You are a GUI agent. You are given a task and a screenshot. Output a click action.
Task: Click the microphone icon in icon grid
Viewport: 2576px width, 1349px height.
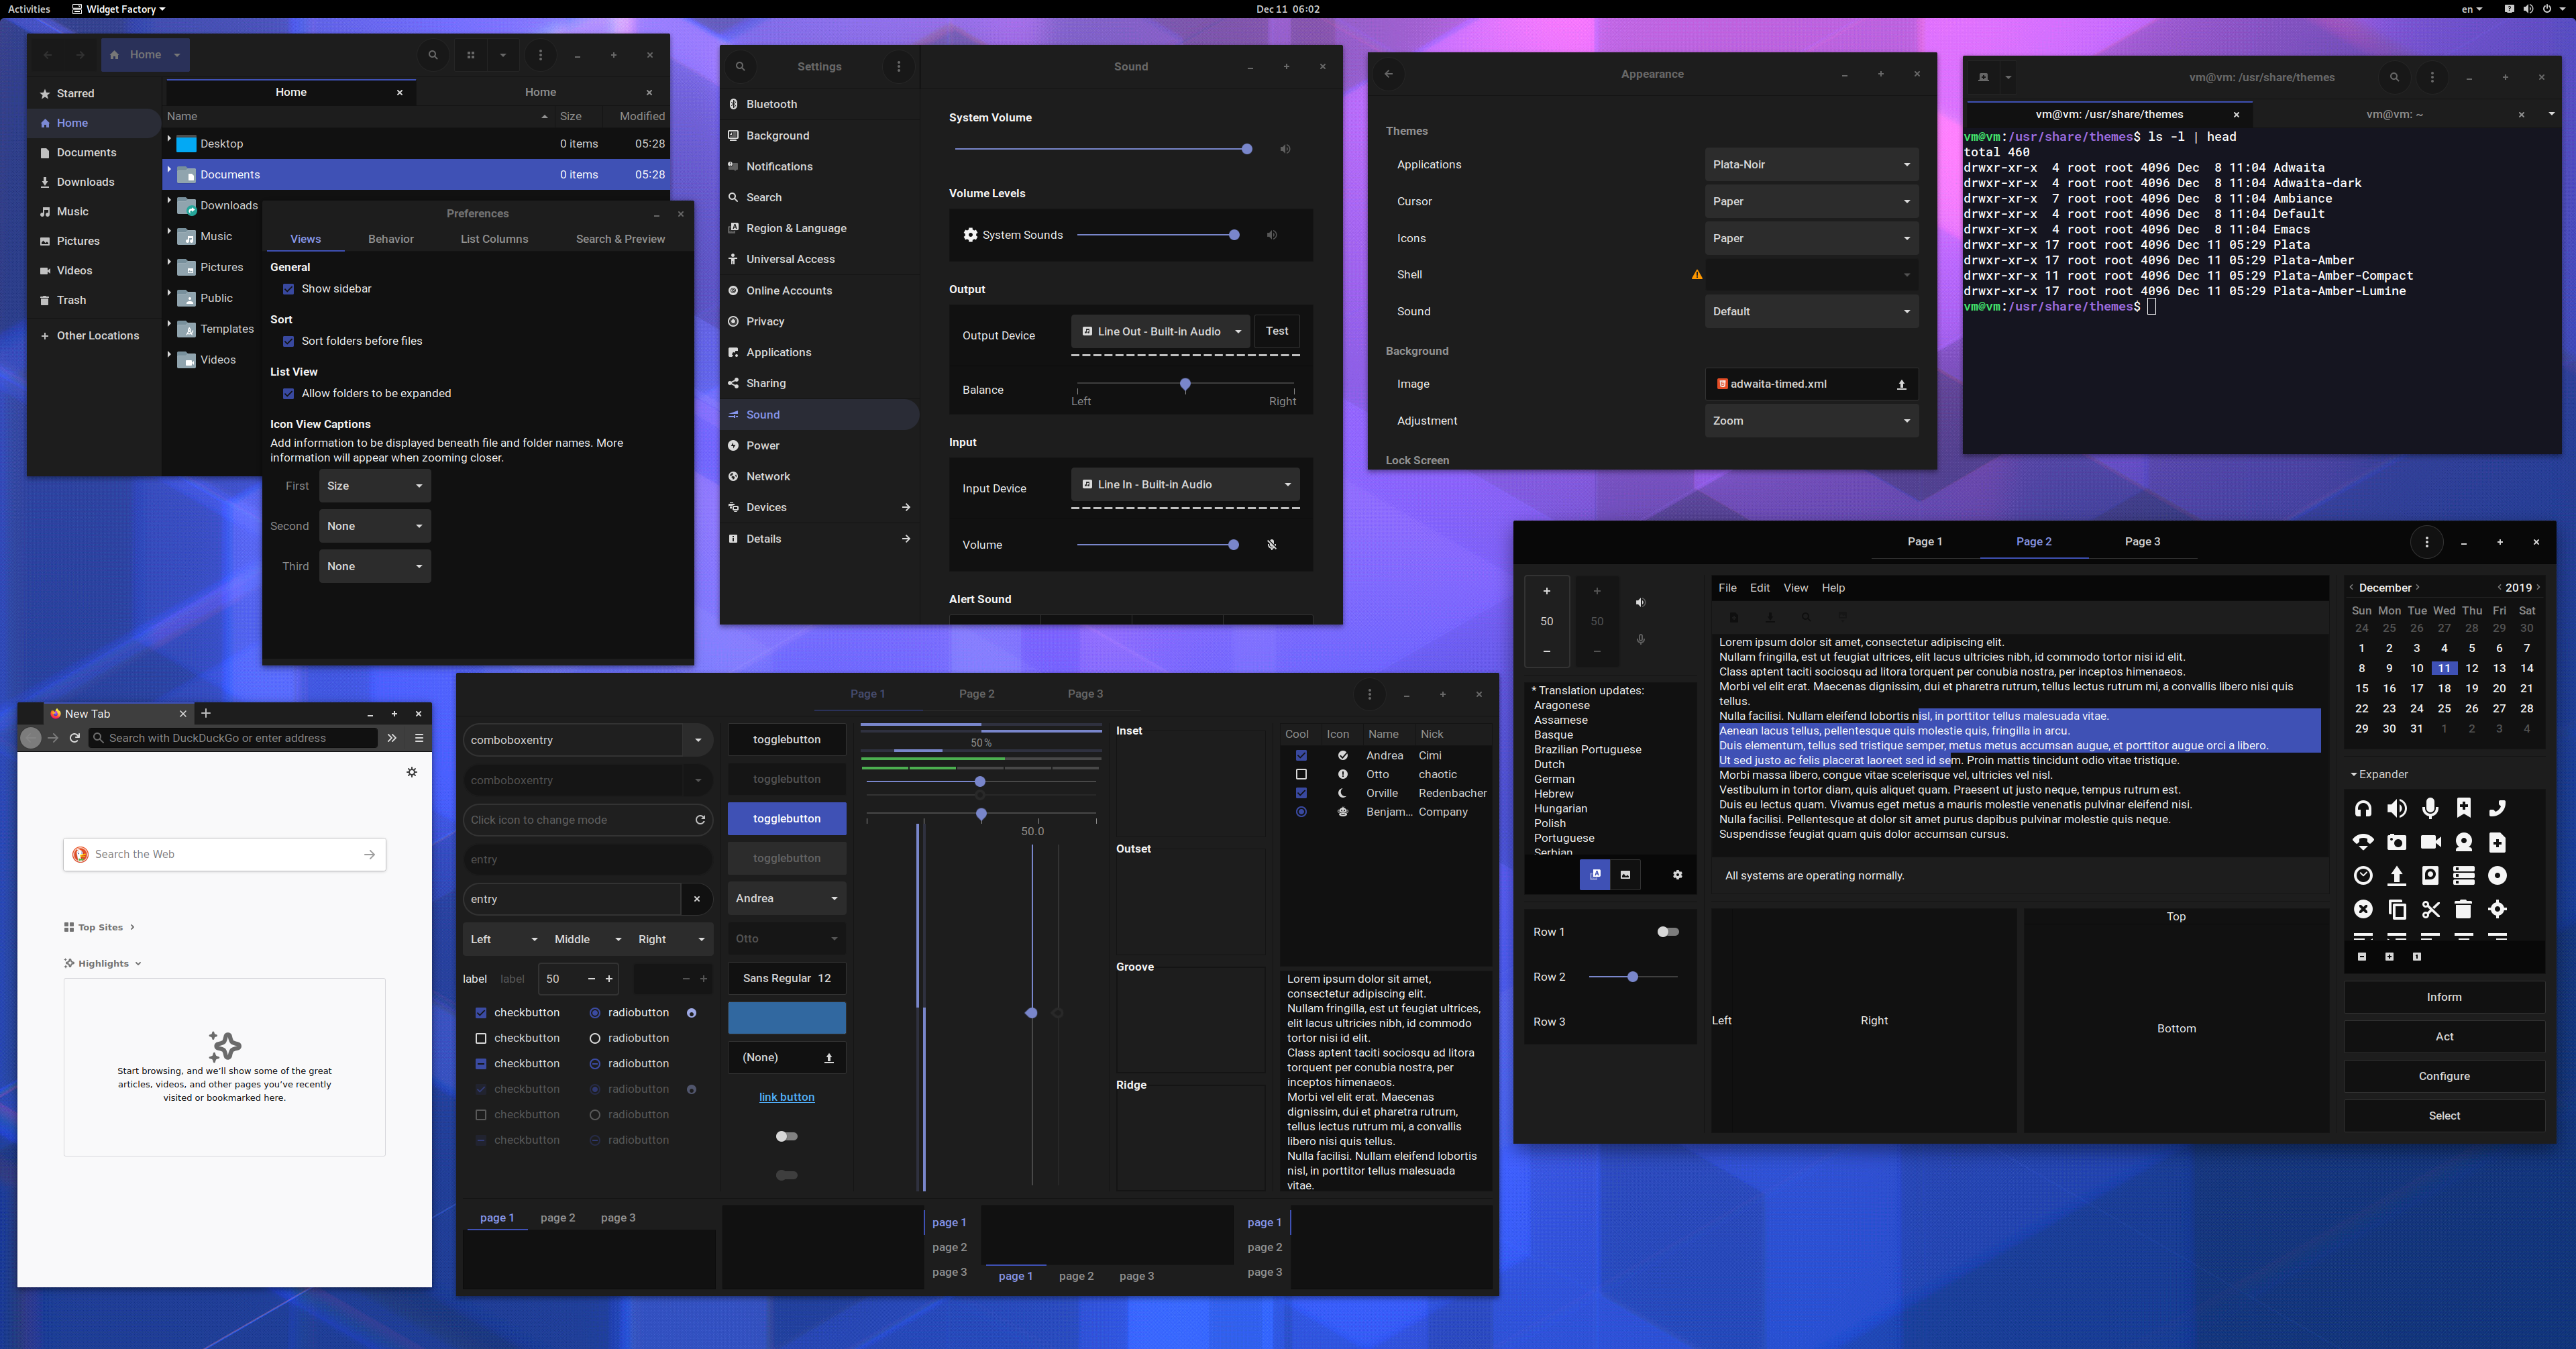[2430, 808]
